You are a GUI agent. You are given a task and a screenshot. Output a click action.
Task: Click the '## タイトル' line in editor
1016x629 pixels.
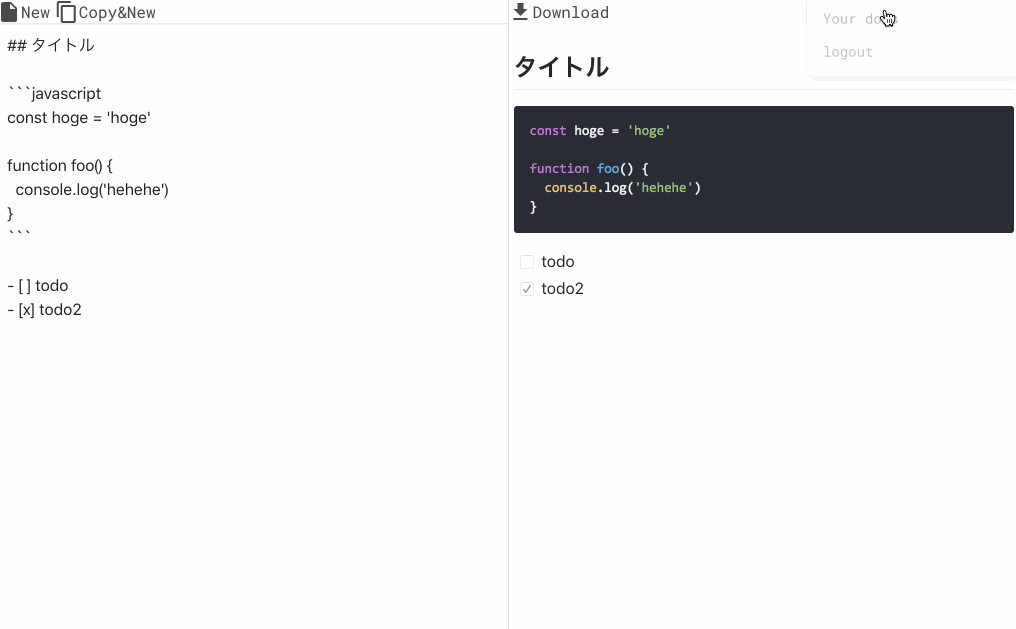pos(51,45)
